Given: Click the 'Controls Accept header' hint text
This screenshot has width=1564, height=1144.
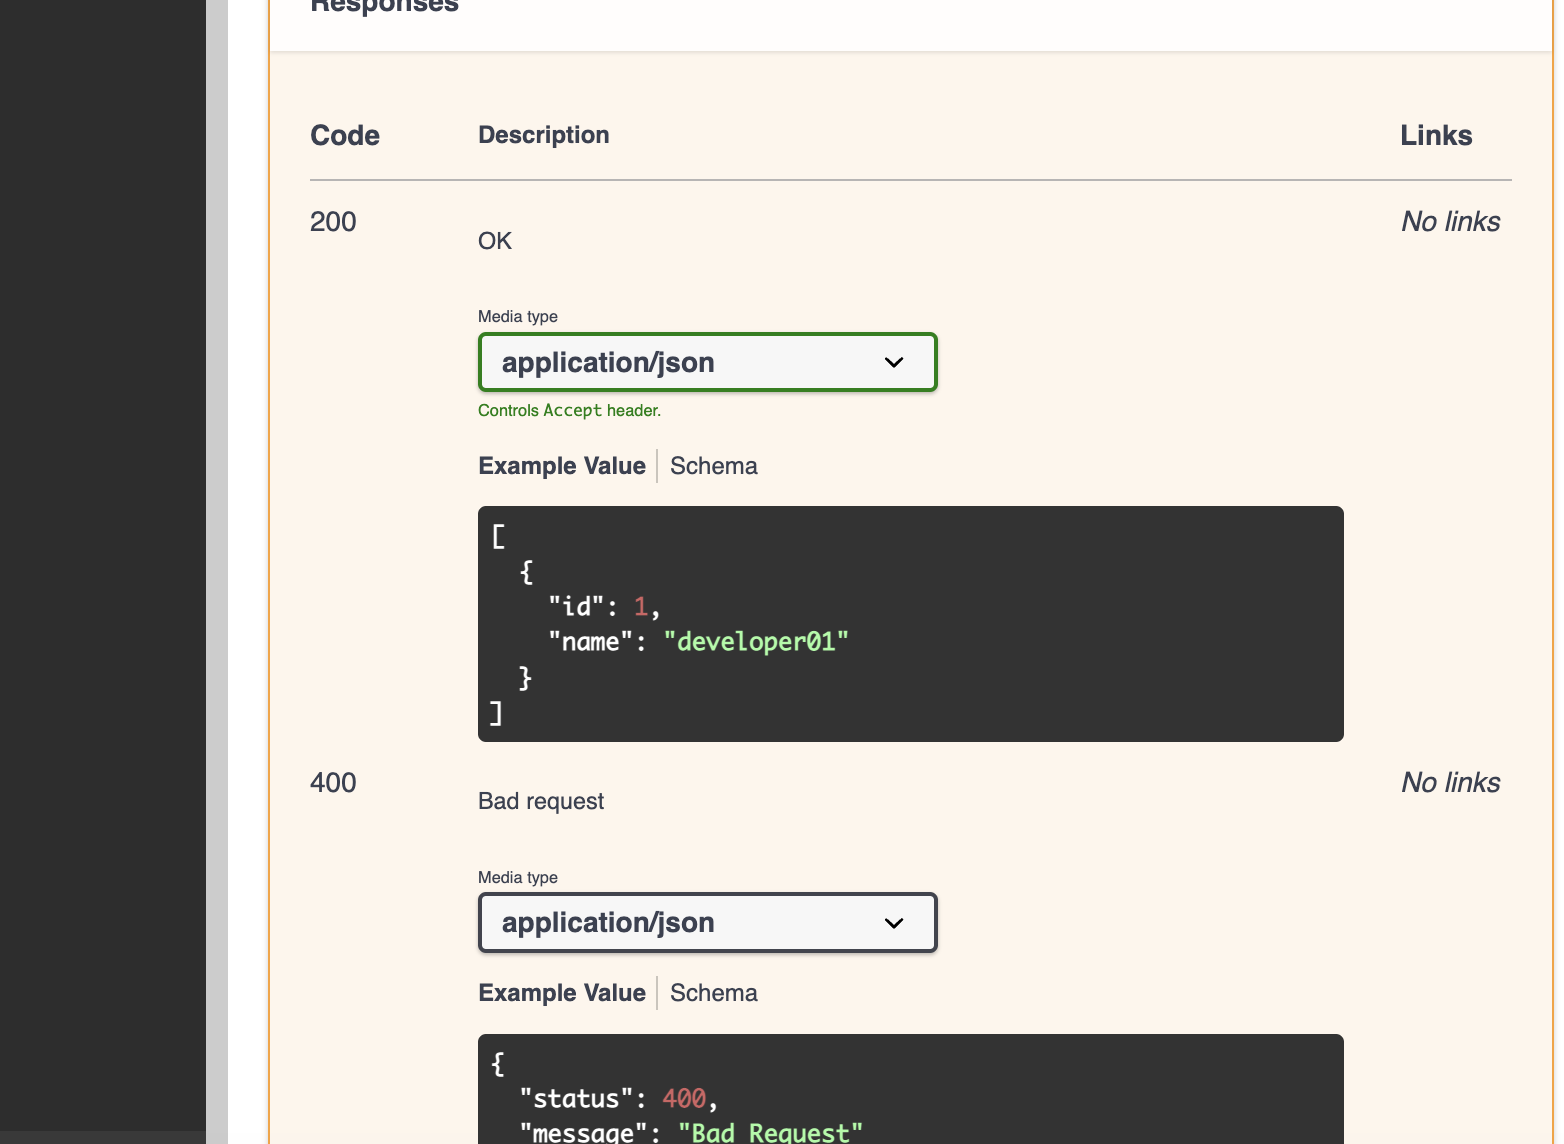Looking at the screenshot, I should tap(569, 410).
